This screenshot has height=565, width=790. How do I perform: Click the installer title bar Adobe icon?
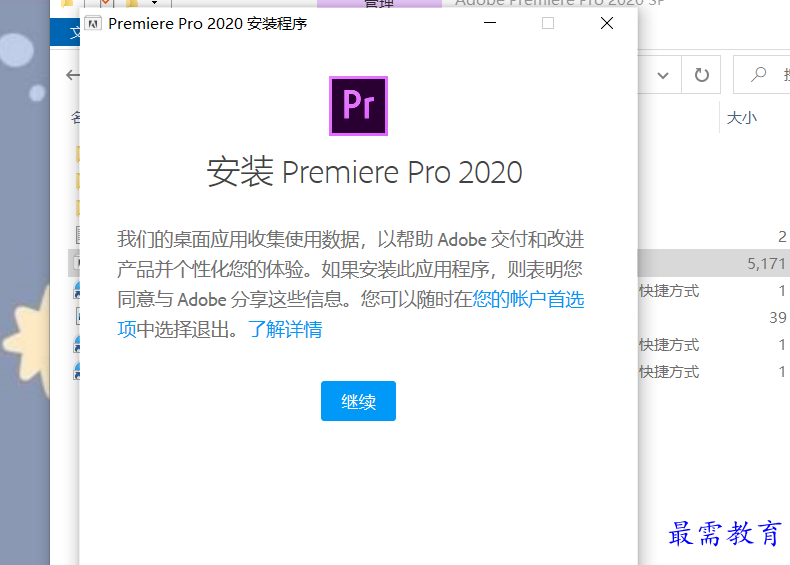pos(93,23)
